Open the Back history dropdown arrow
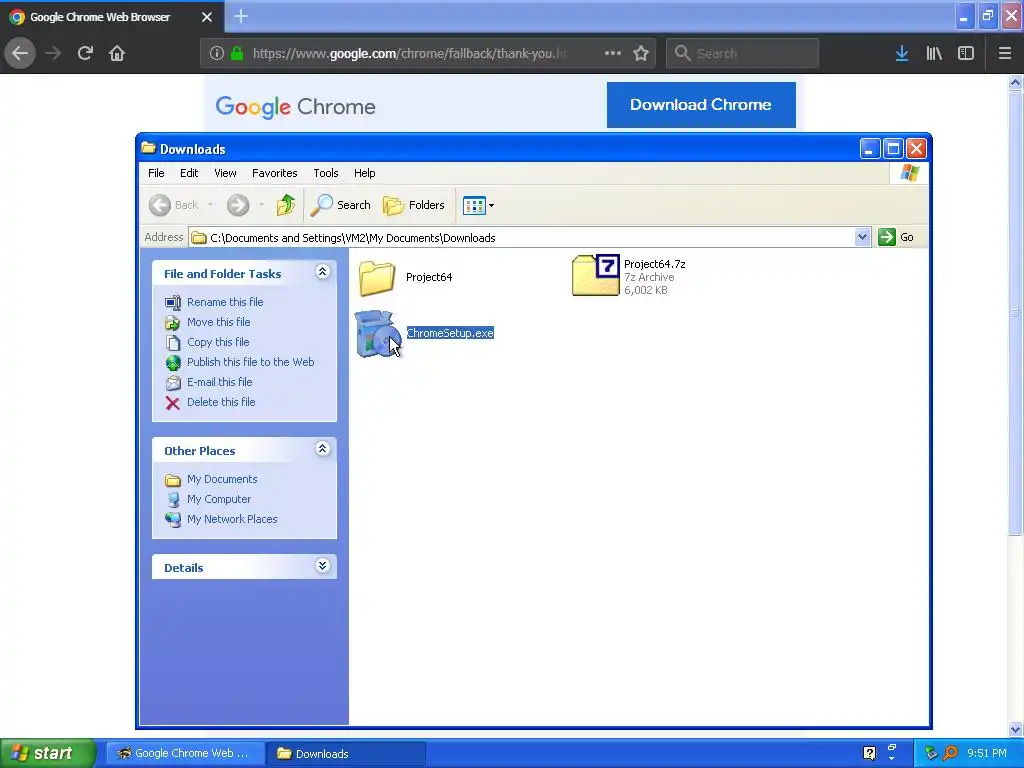This screenshot has height=768, width=1024. (x=210, y=205)
